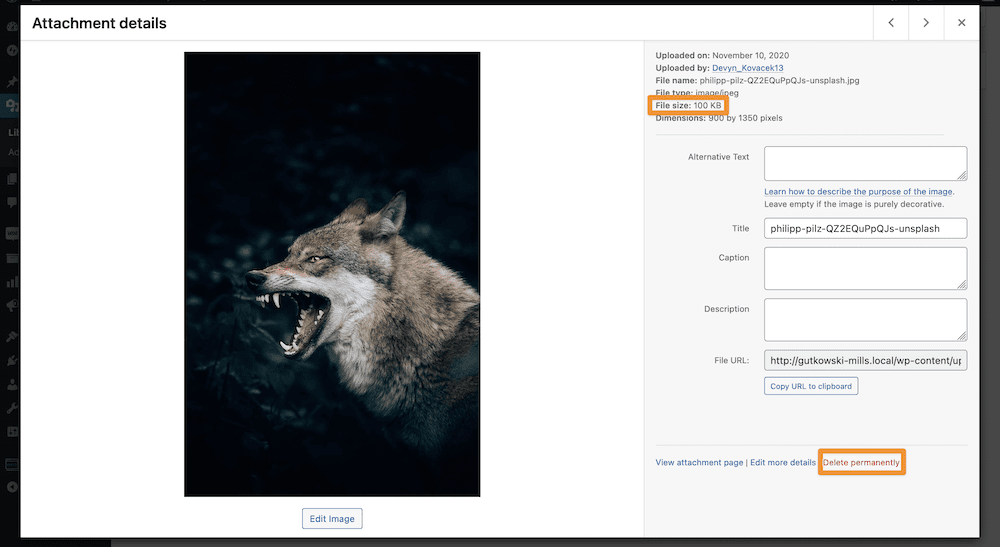The height and width of the screenshot is (547, 1000).
Task: Go to previous attachment with left chevron
Action: coord(891,23)
